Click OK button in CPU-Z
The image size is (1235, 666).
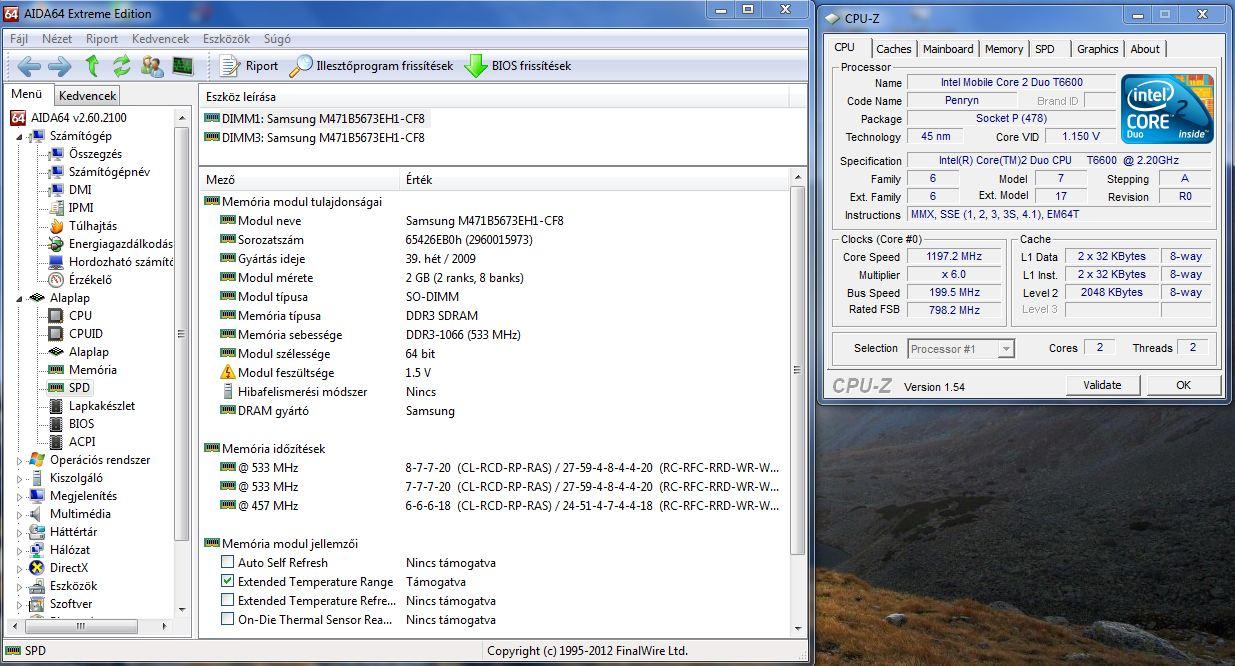tap(1183, 385)
